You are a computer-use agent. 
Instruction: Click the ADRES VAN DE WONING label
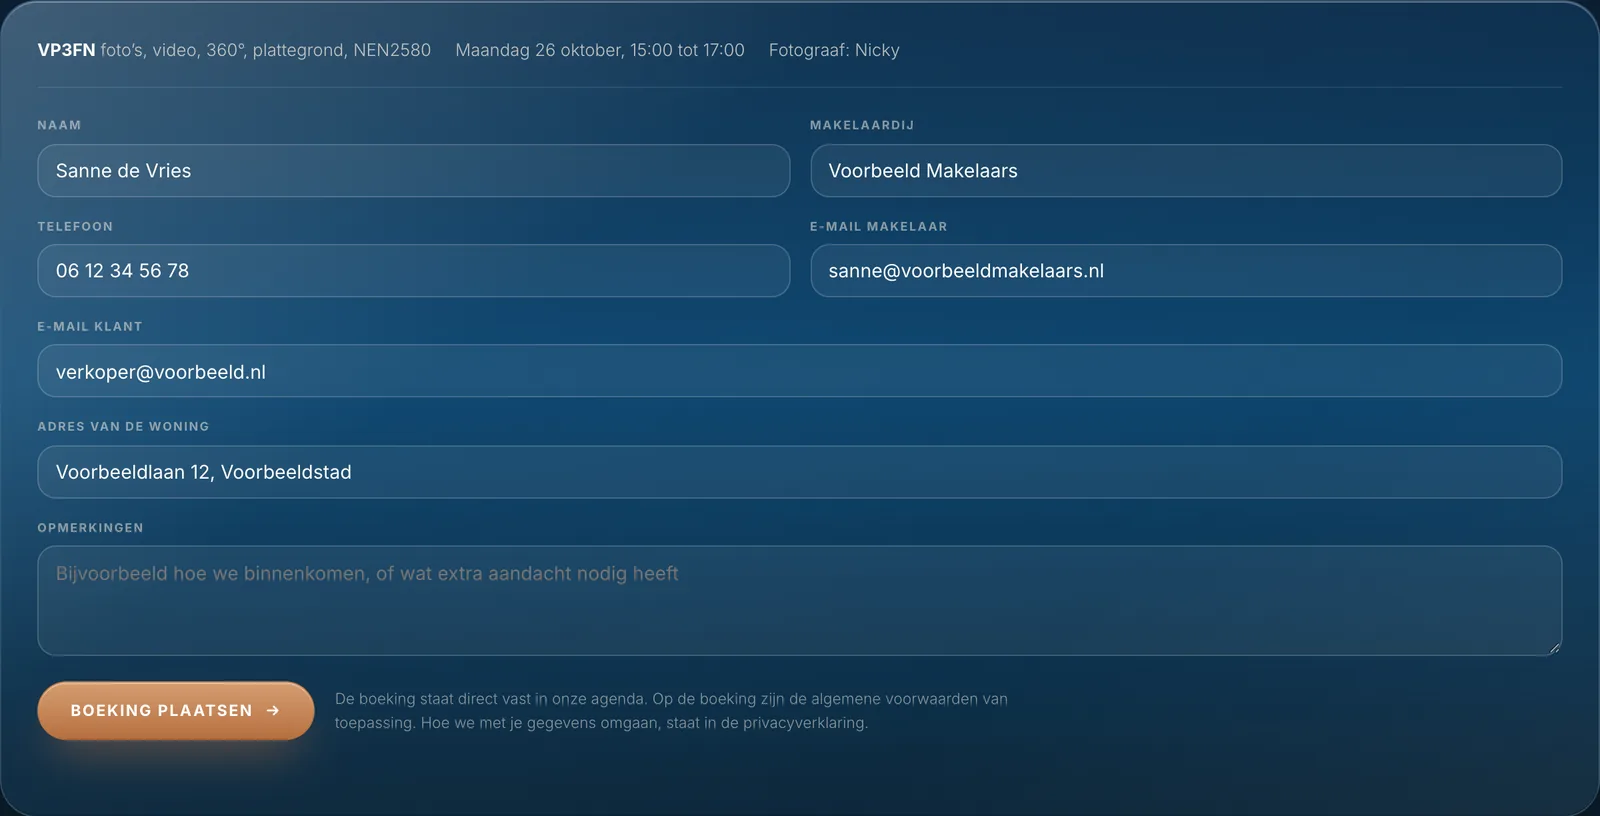(x=124, y=426)
